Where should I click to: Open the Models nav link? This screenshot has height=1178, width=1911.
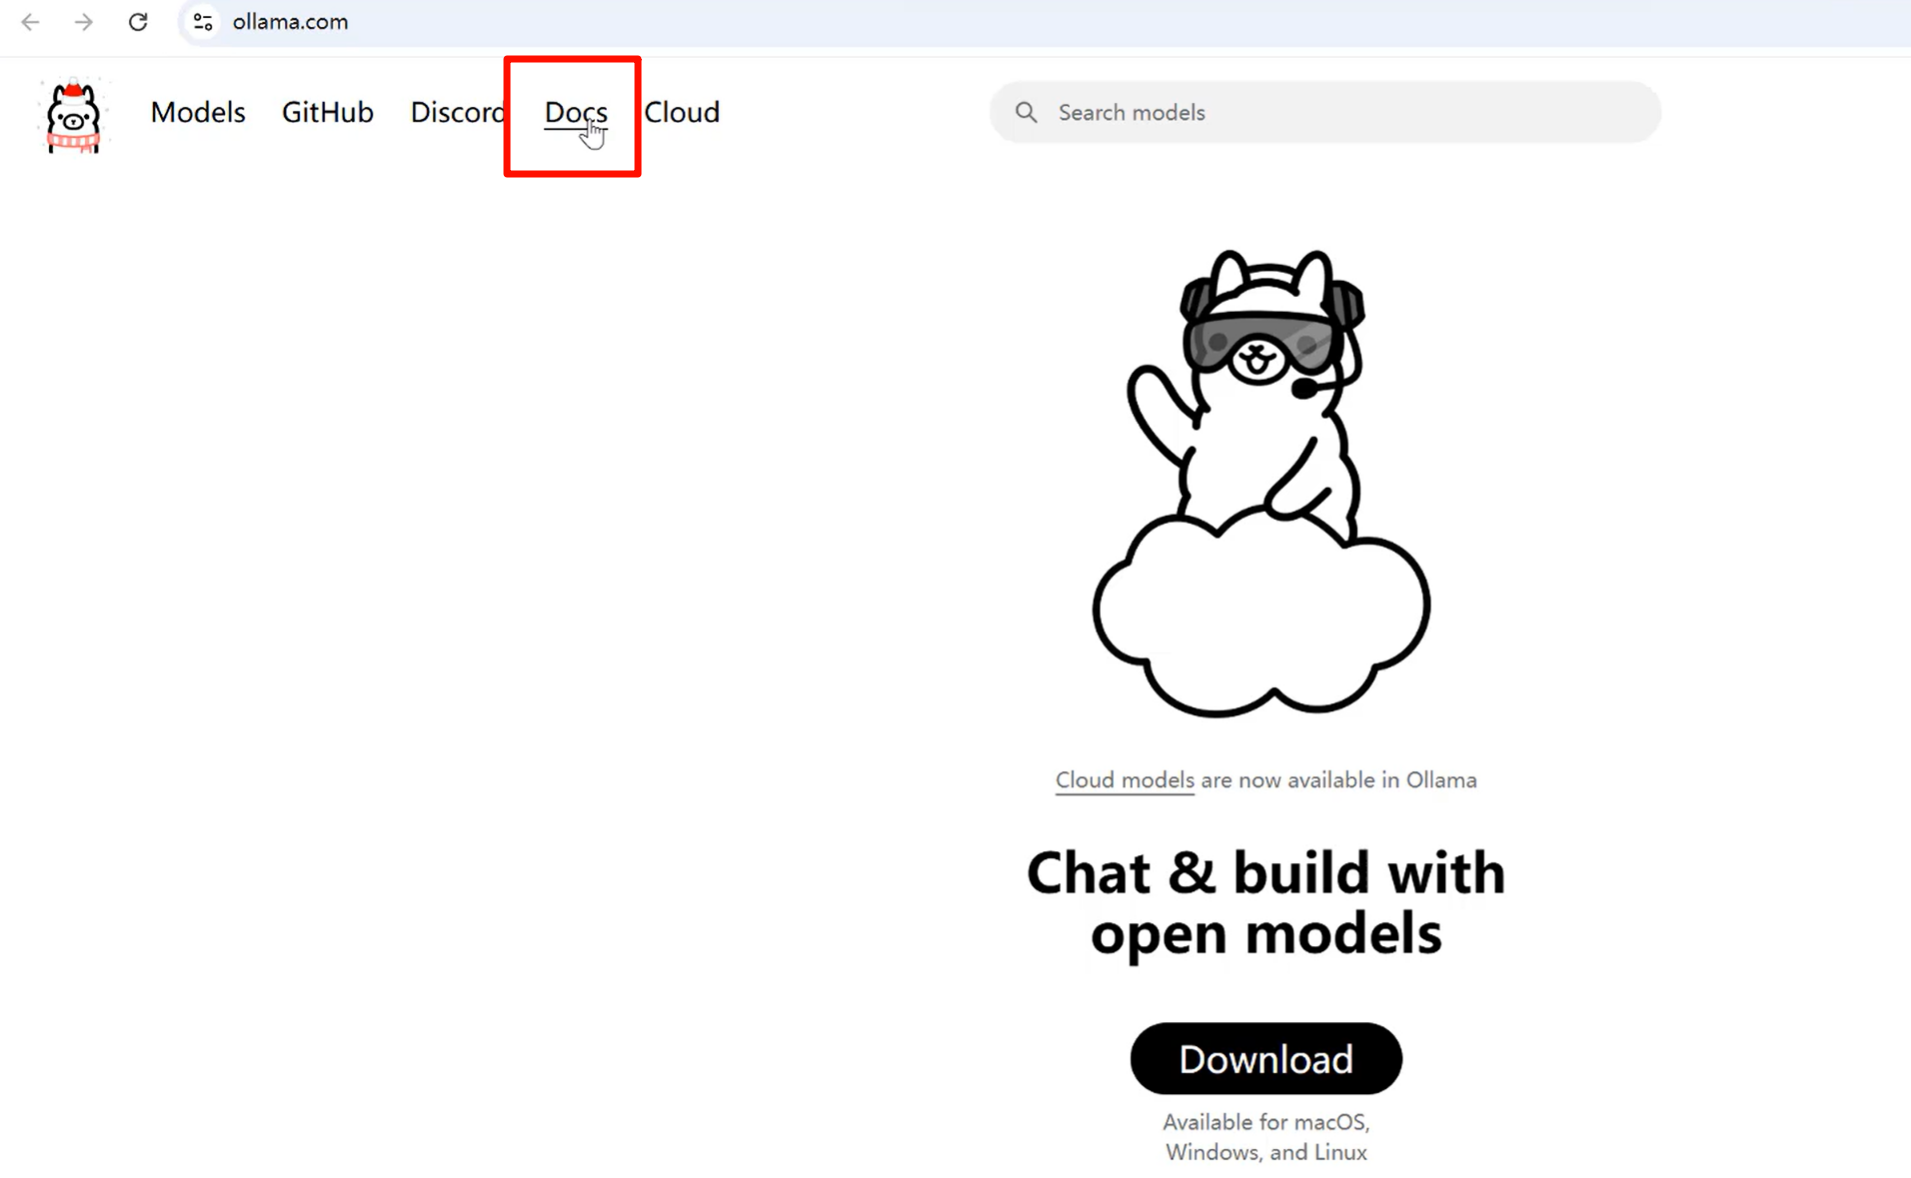coord(198,112)
